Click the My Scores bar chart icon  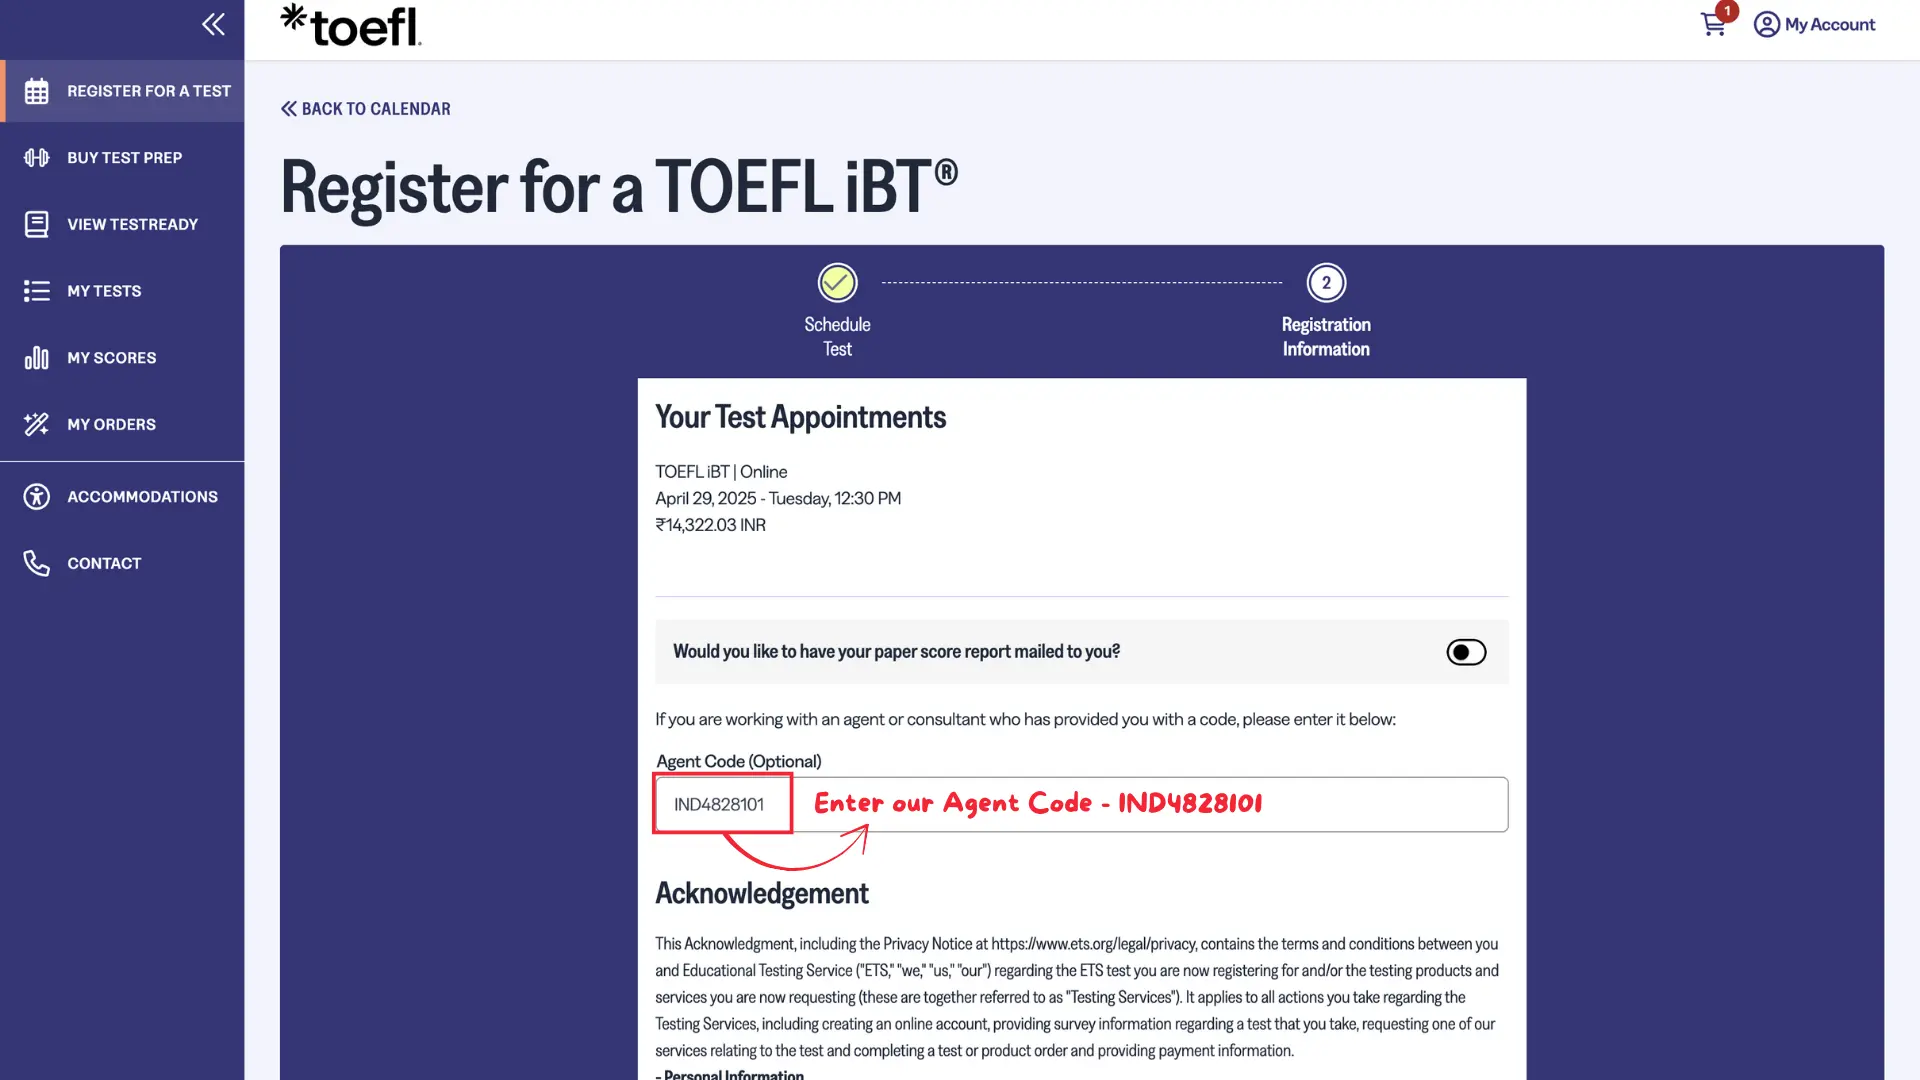pos(37,358)
